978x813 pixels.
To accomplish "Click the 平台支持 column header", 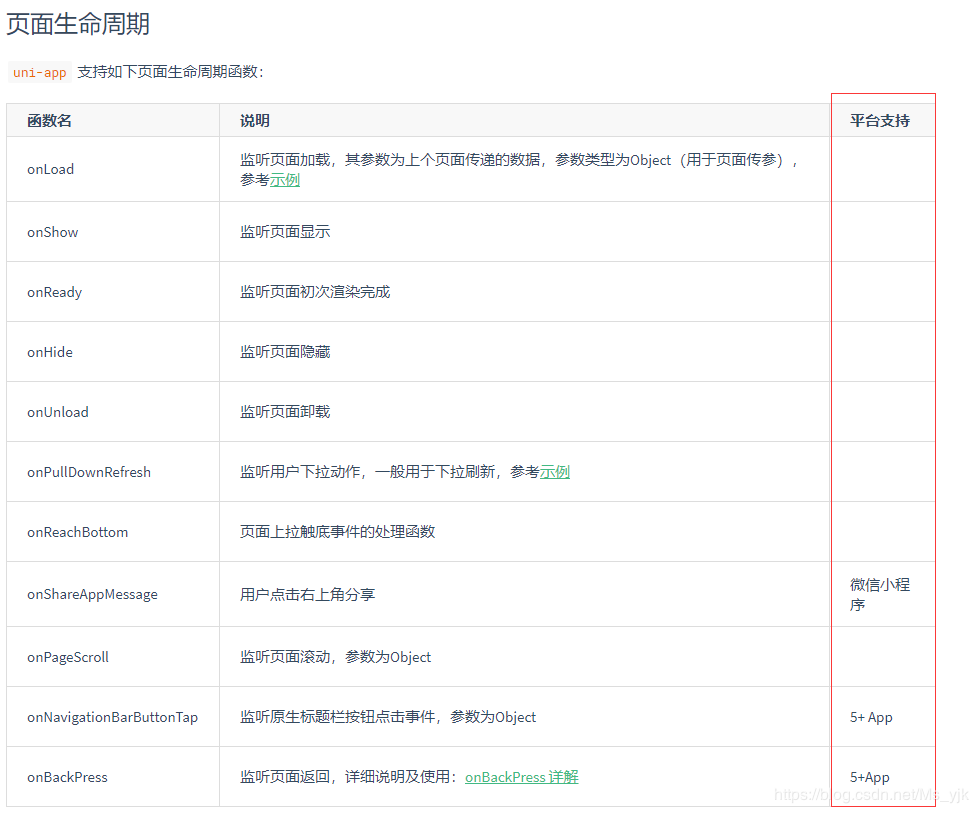I will pos(879,121).
